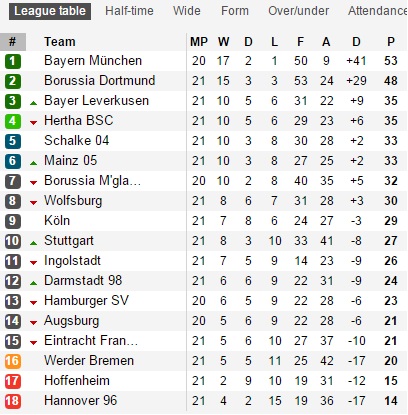Switch to the Half-time tab

(x=129, y=11)
